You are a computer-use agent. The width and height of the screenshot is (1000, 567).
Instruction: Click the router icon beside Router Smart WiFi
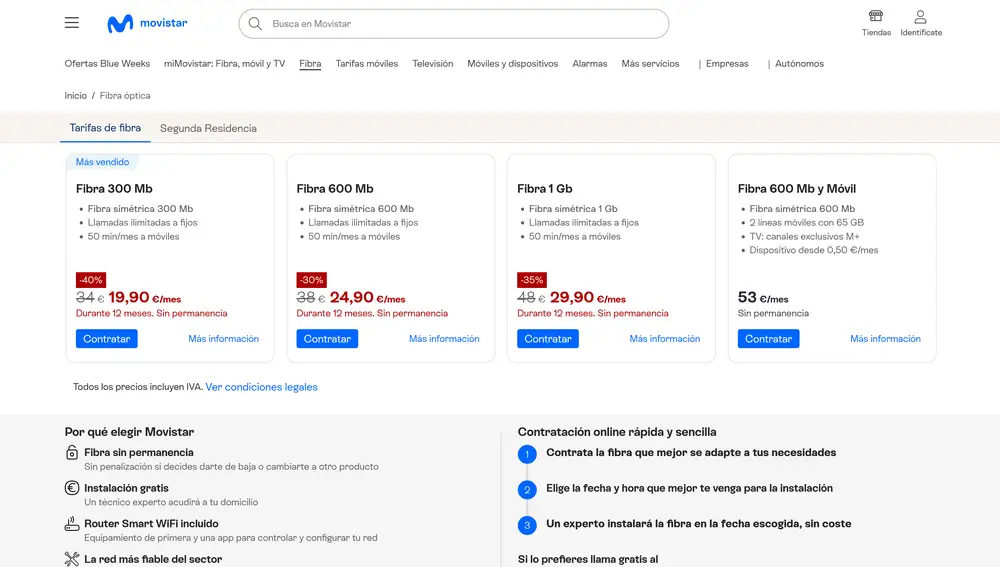pyautogui.click(x=72, y=524)
